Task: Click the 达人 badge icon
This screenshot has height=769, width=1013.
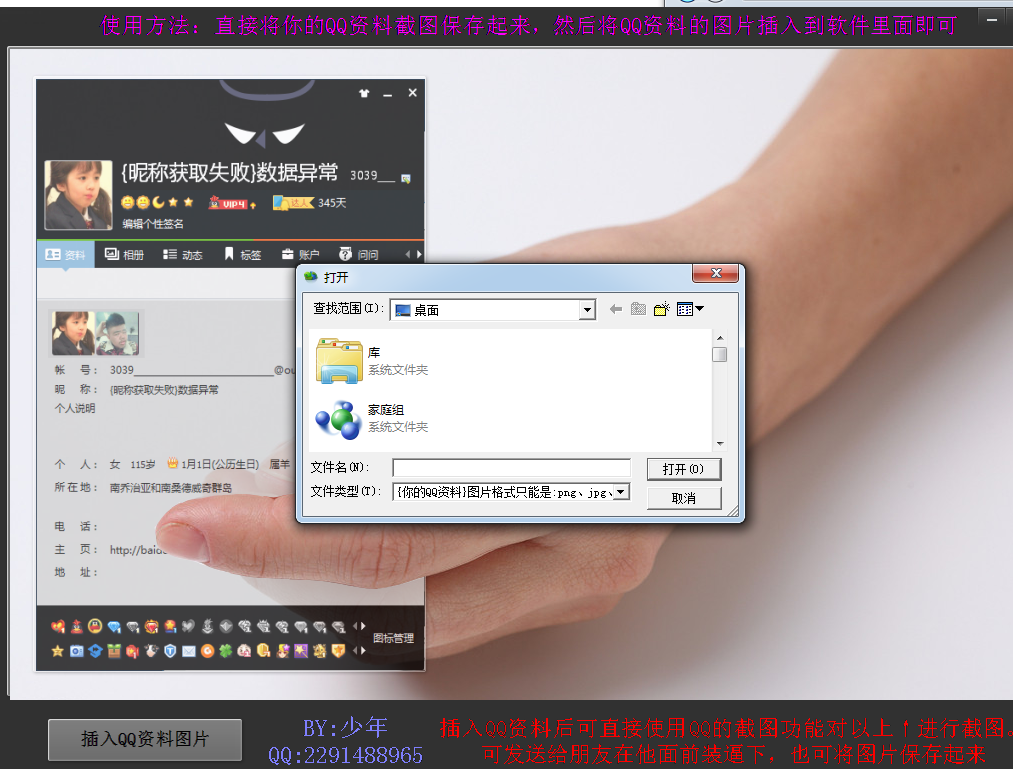Action: pyautogui.click(x=293, y=203)
